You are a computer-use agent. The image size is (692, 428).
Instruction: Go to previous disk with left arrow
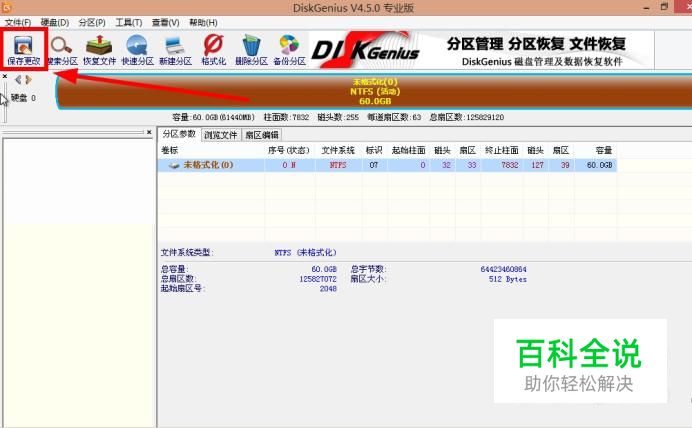18,79
